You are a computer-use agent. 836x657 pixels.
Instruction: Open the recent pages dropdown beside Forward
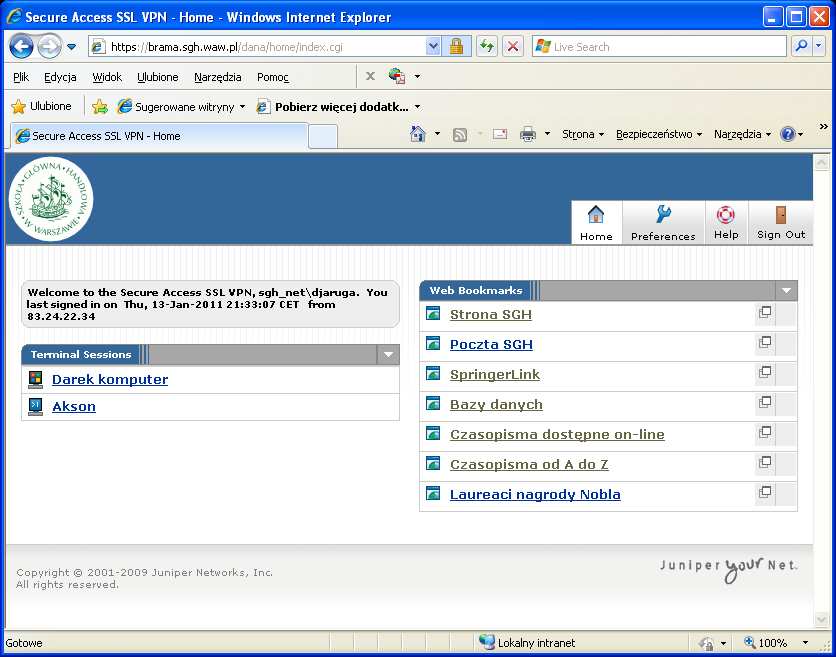point(71,47)
